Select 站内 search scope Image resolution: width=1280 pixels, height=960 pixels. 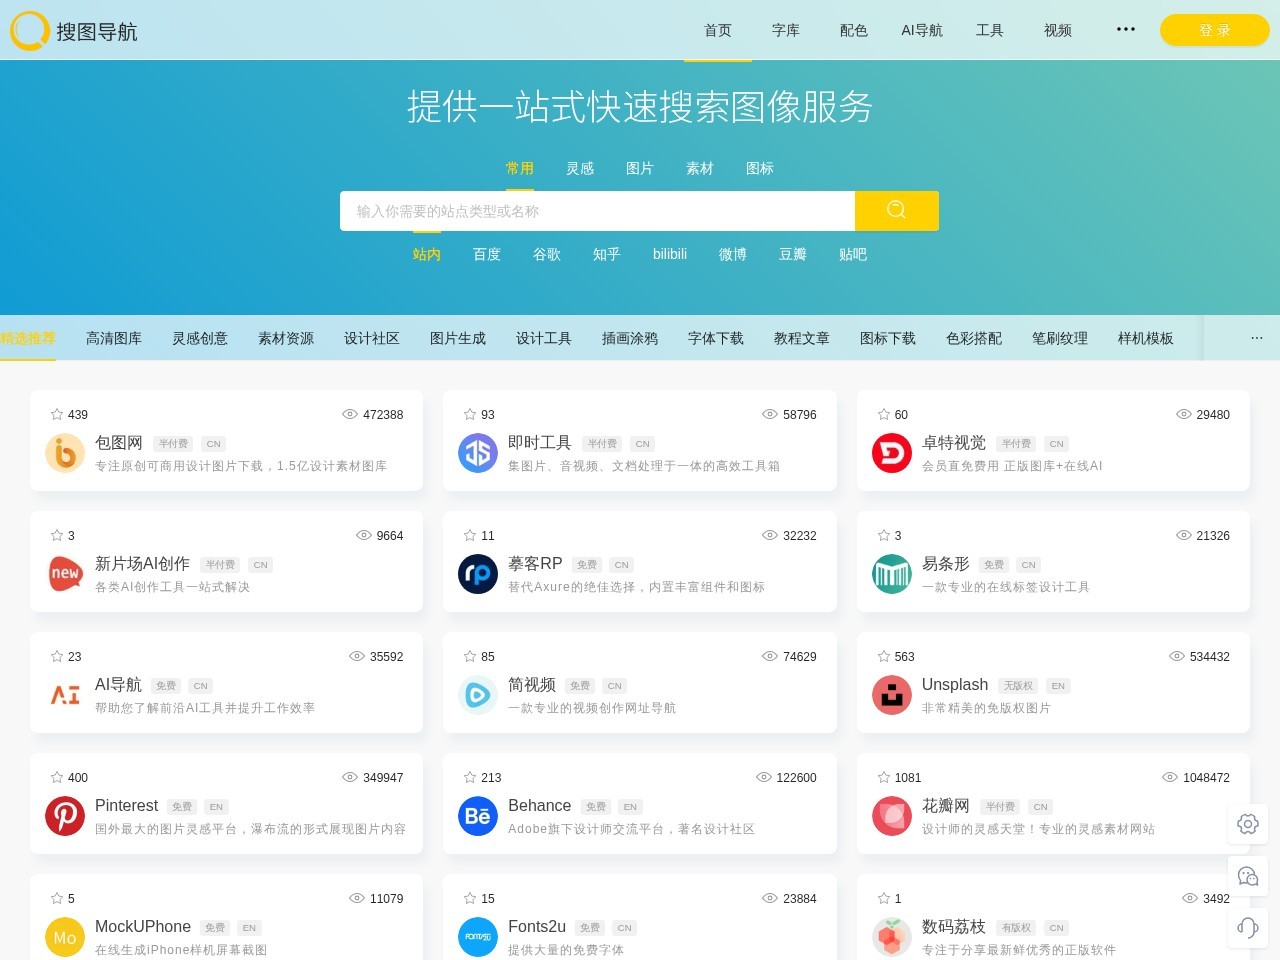coord(427,254)
